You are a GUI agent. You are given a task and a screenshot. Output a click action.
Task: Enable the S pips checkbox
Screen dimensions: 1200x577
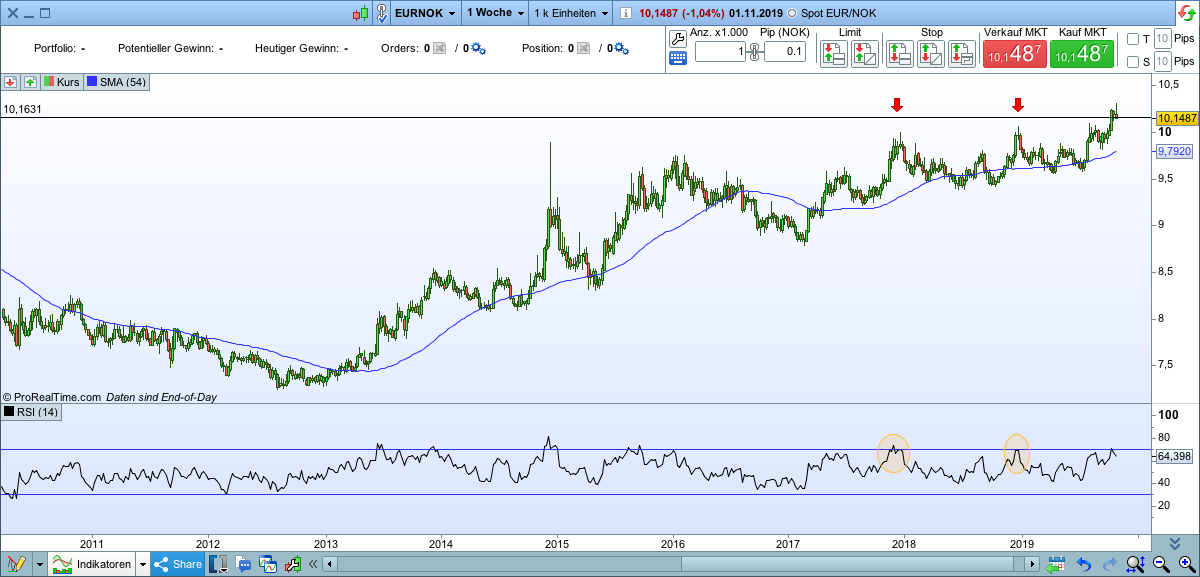click(1133, 62)
